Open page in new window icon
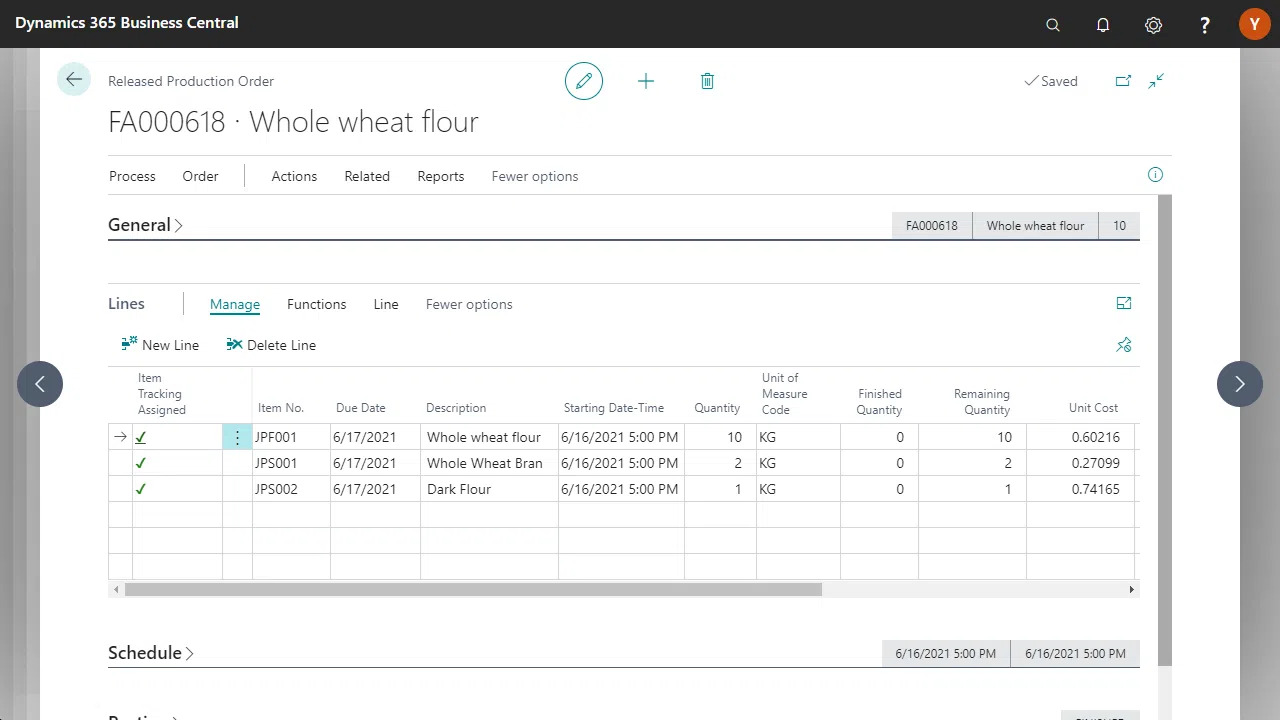The width and height of the screenshot is (1280, 720). [1123, 81]
